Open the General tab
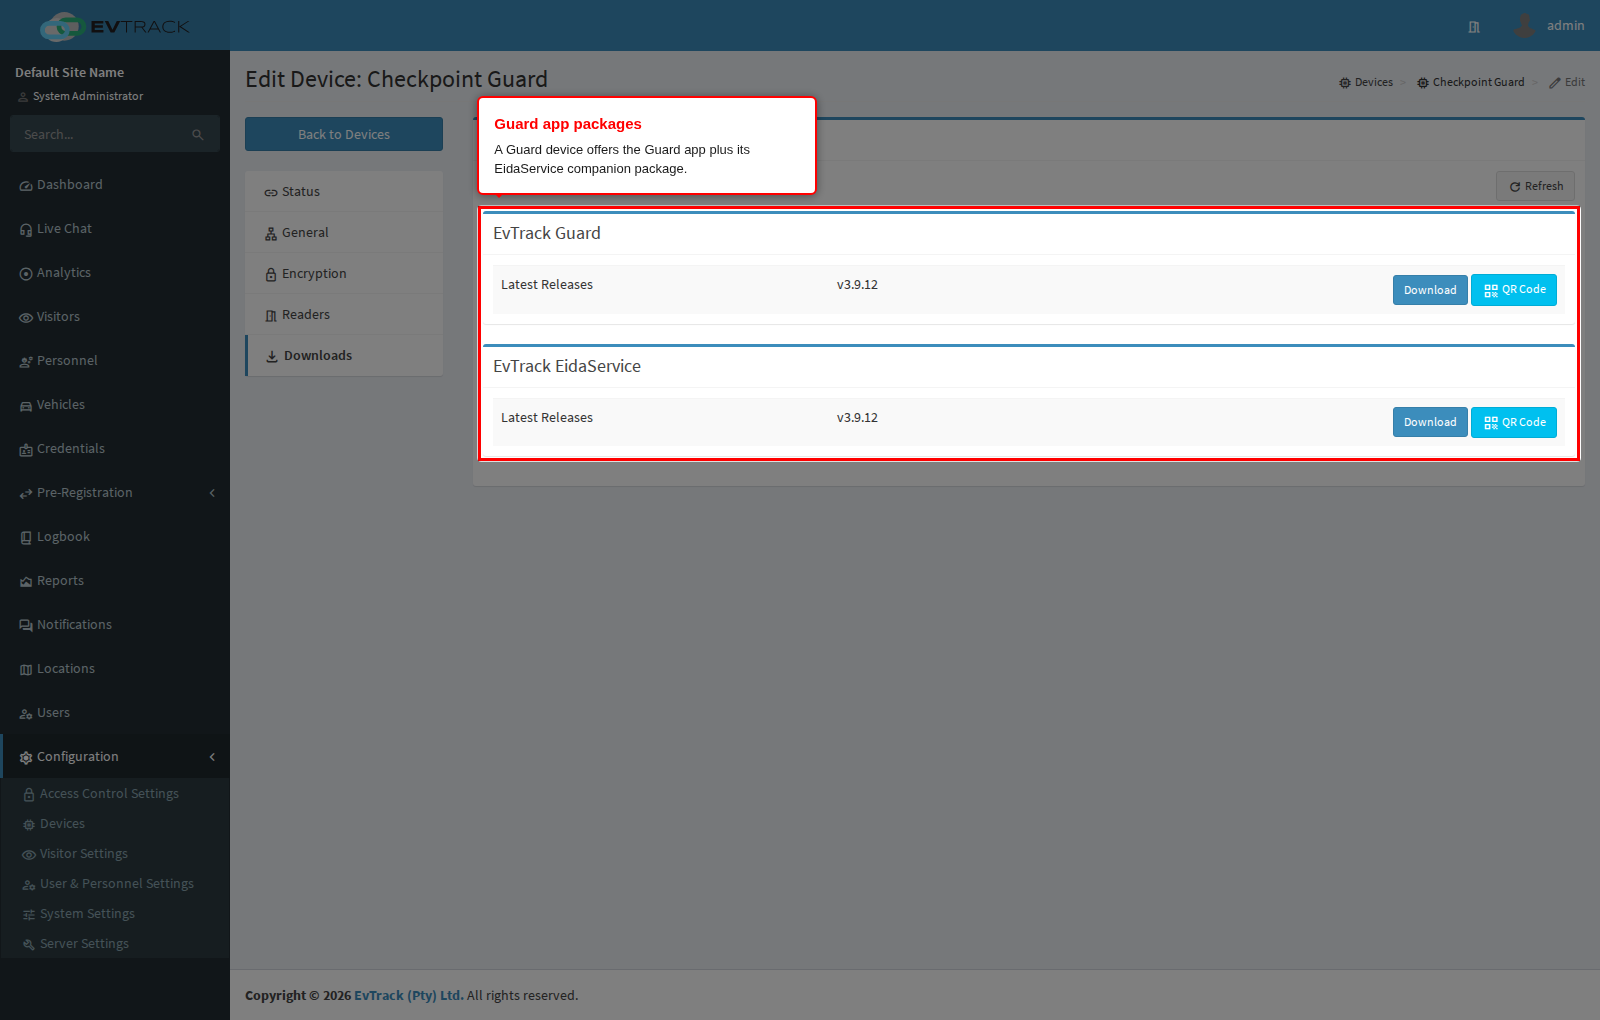This screenshot has width=1600, height=1020. coord(344,233)
